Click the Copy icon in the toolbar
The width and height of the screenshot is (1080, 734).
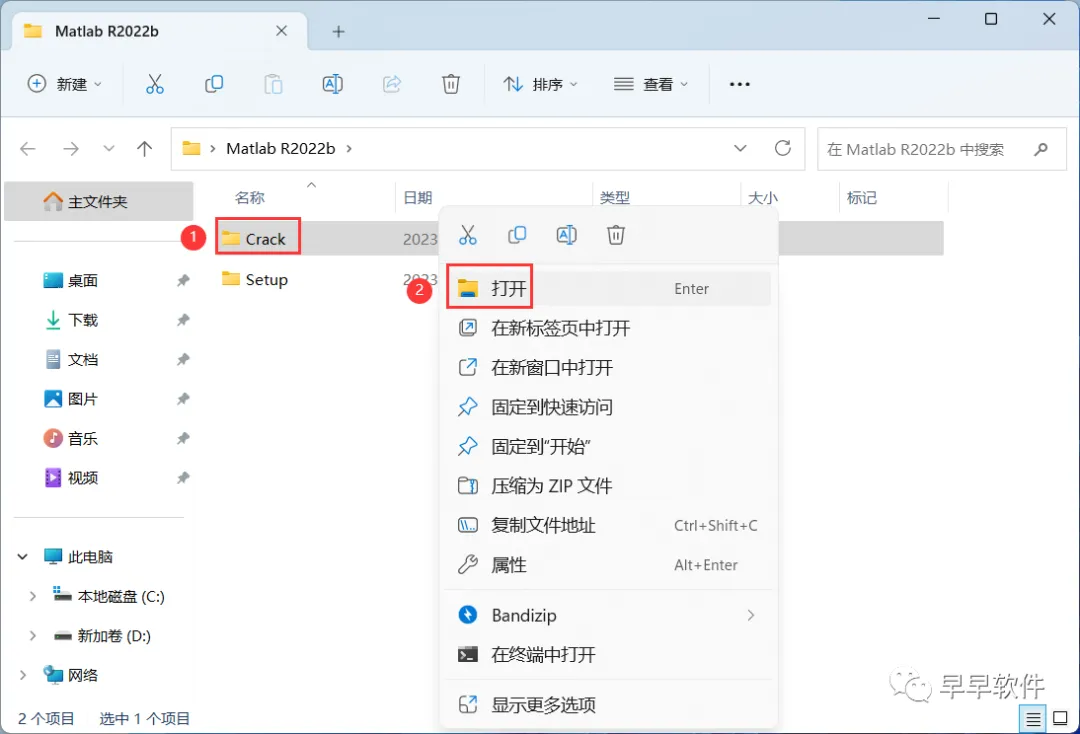214,84
